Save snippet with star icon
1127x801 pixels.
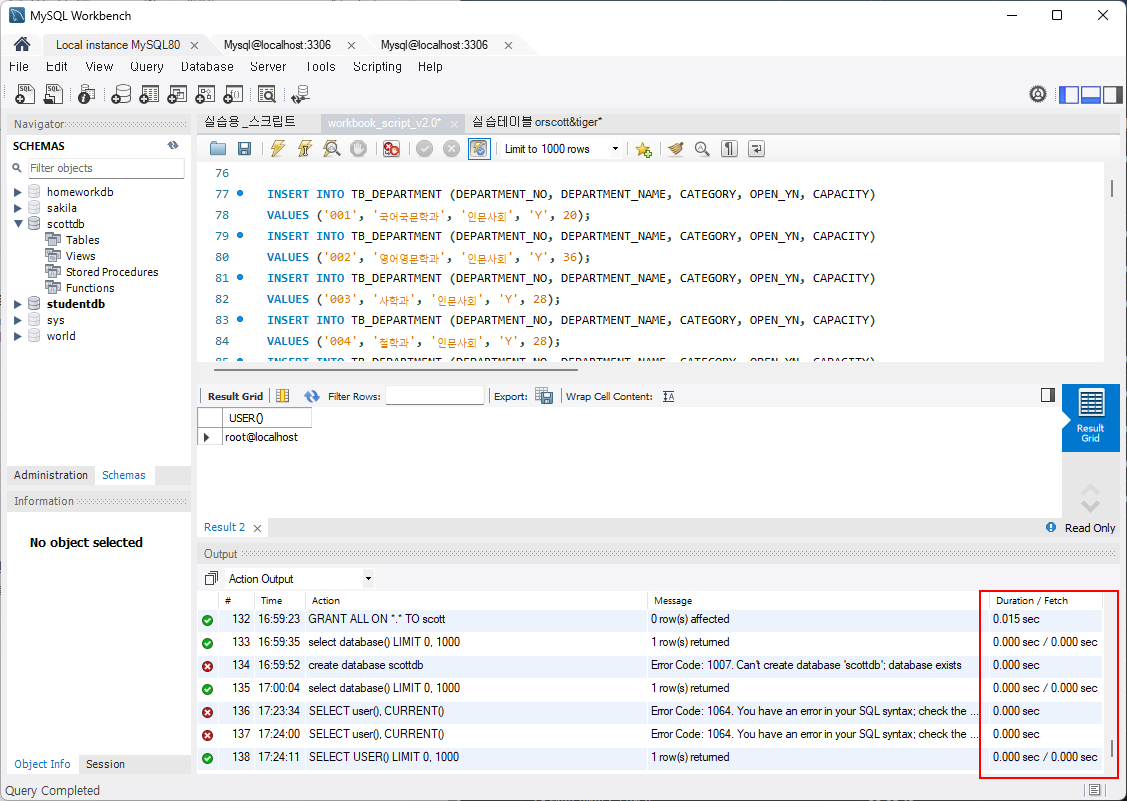pos(643,149)
